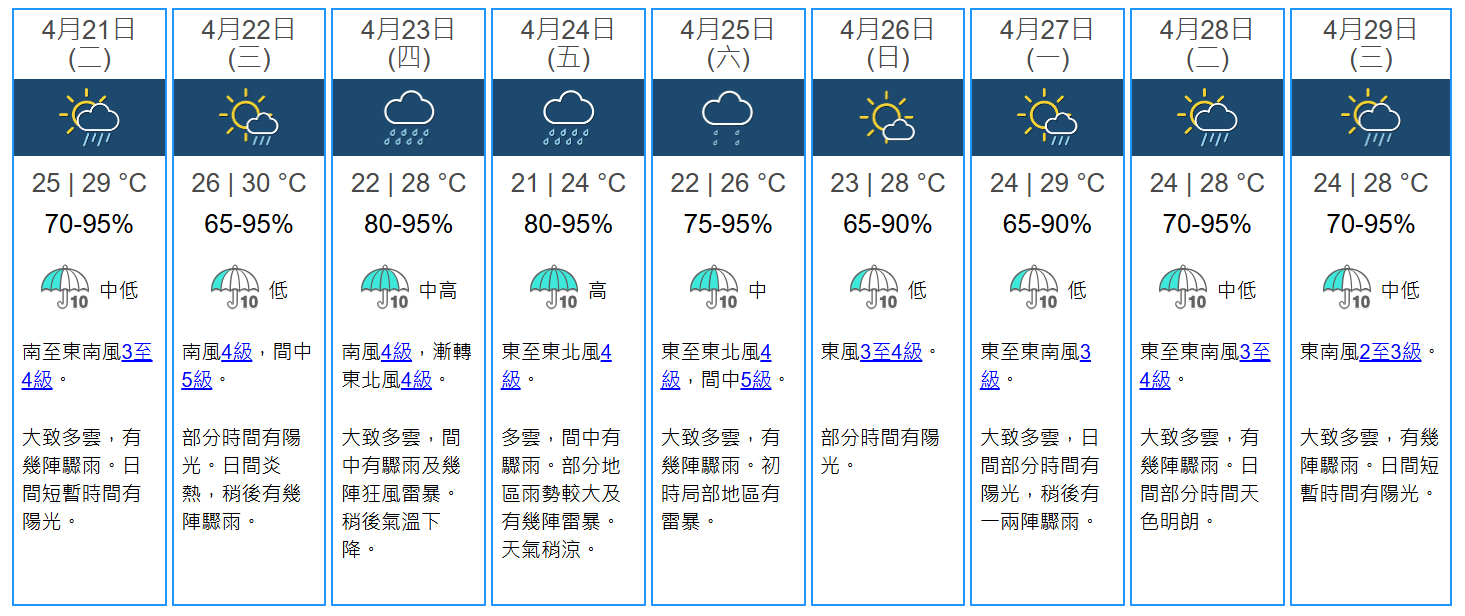Click the 80-95% humidity value for April 23
This screenshot has height=616, width=1465.
point(408,225)
